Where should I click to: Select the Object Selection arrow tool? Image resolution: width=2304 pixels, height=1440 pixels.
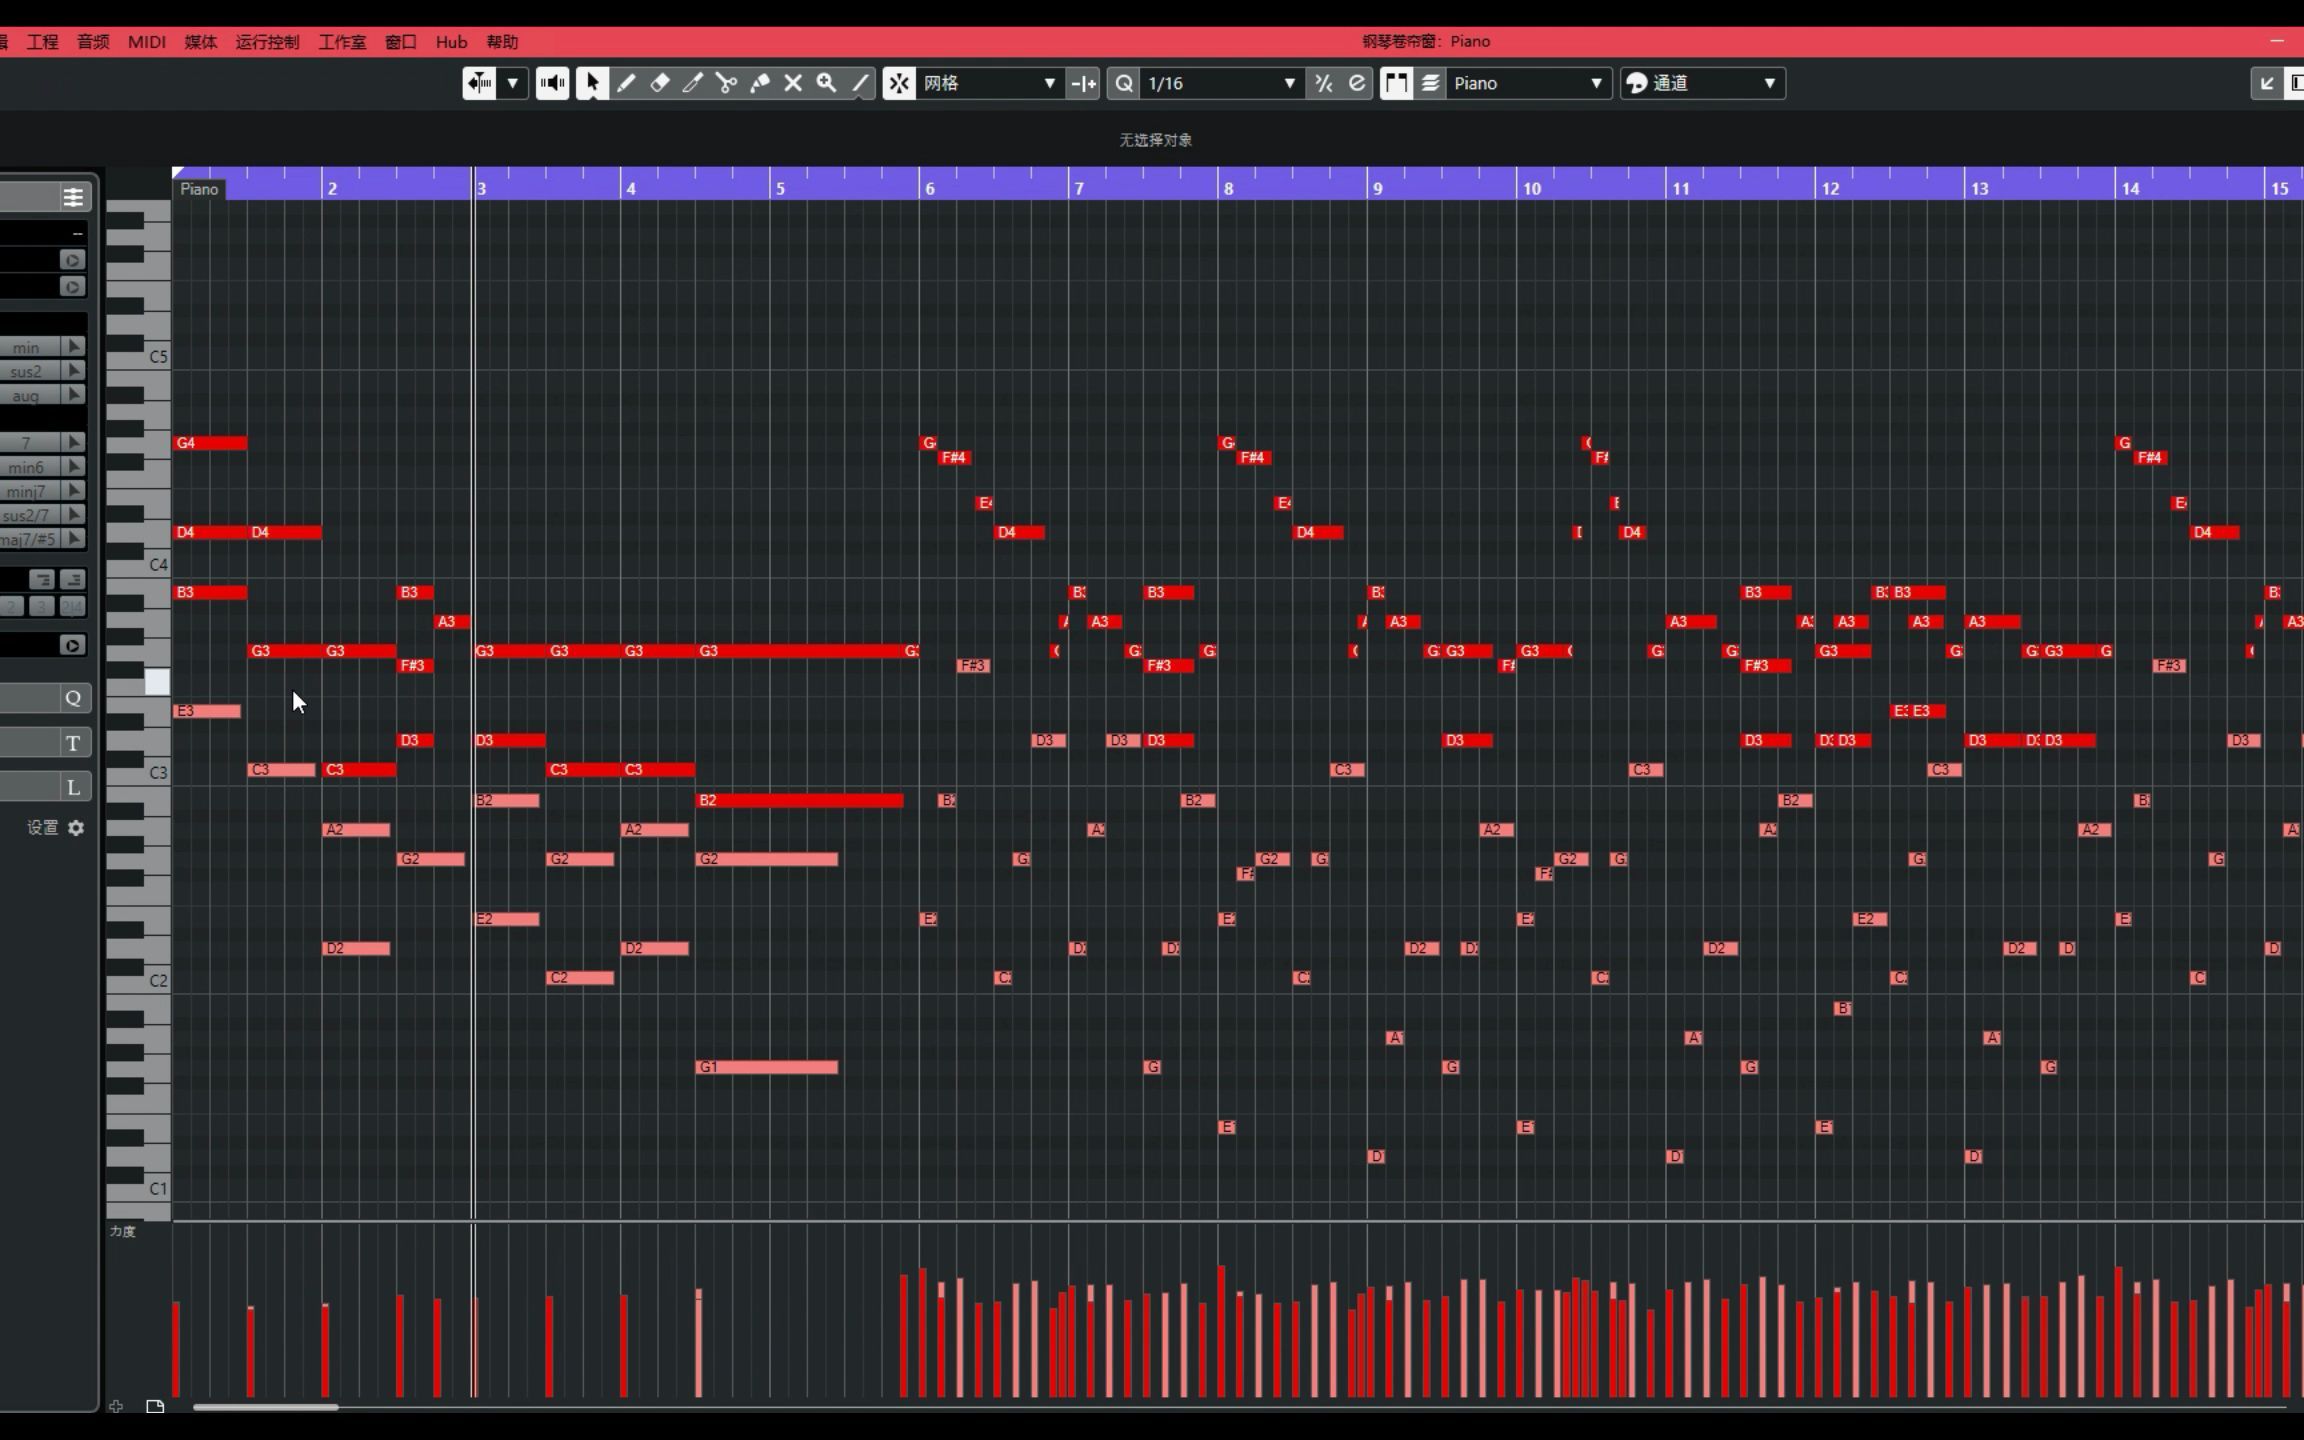coord(592,83)
